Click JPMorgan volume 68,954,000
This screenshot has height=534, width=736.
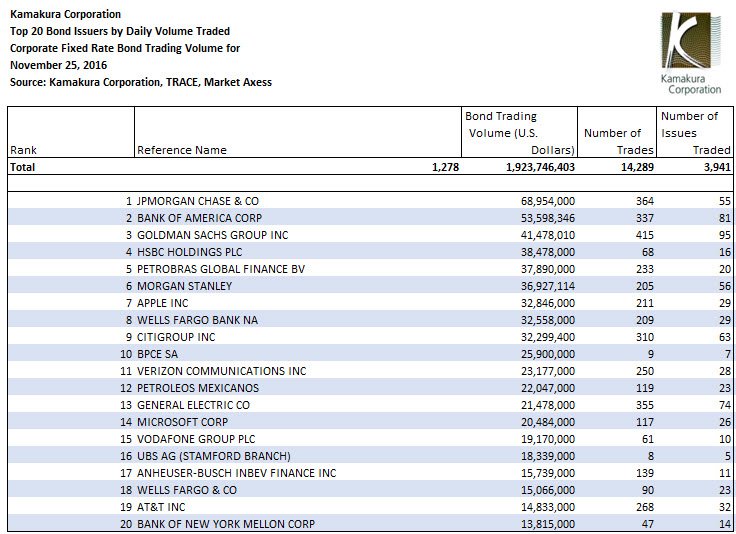548,201
